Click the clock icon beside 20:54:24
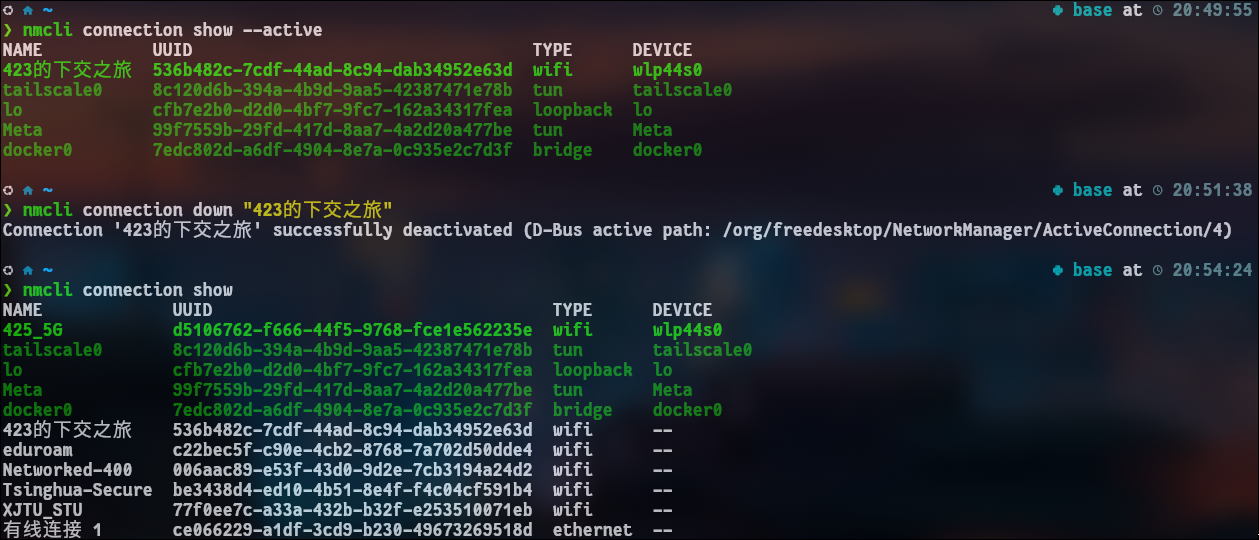 coord(1158,270)
